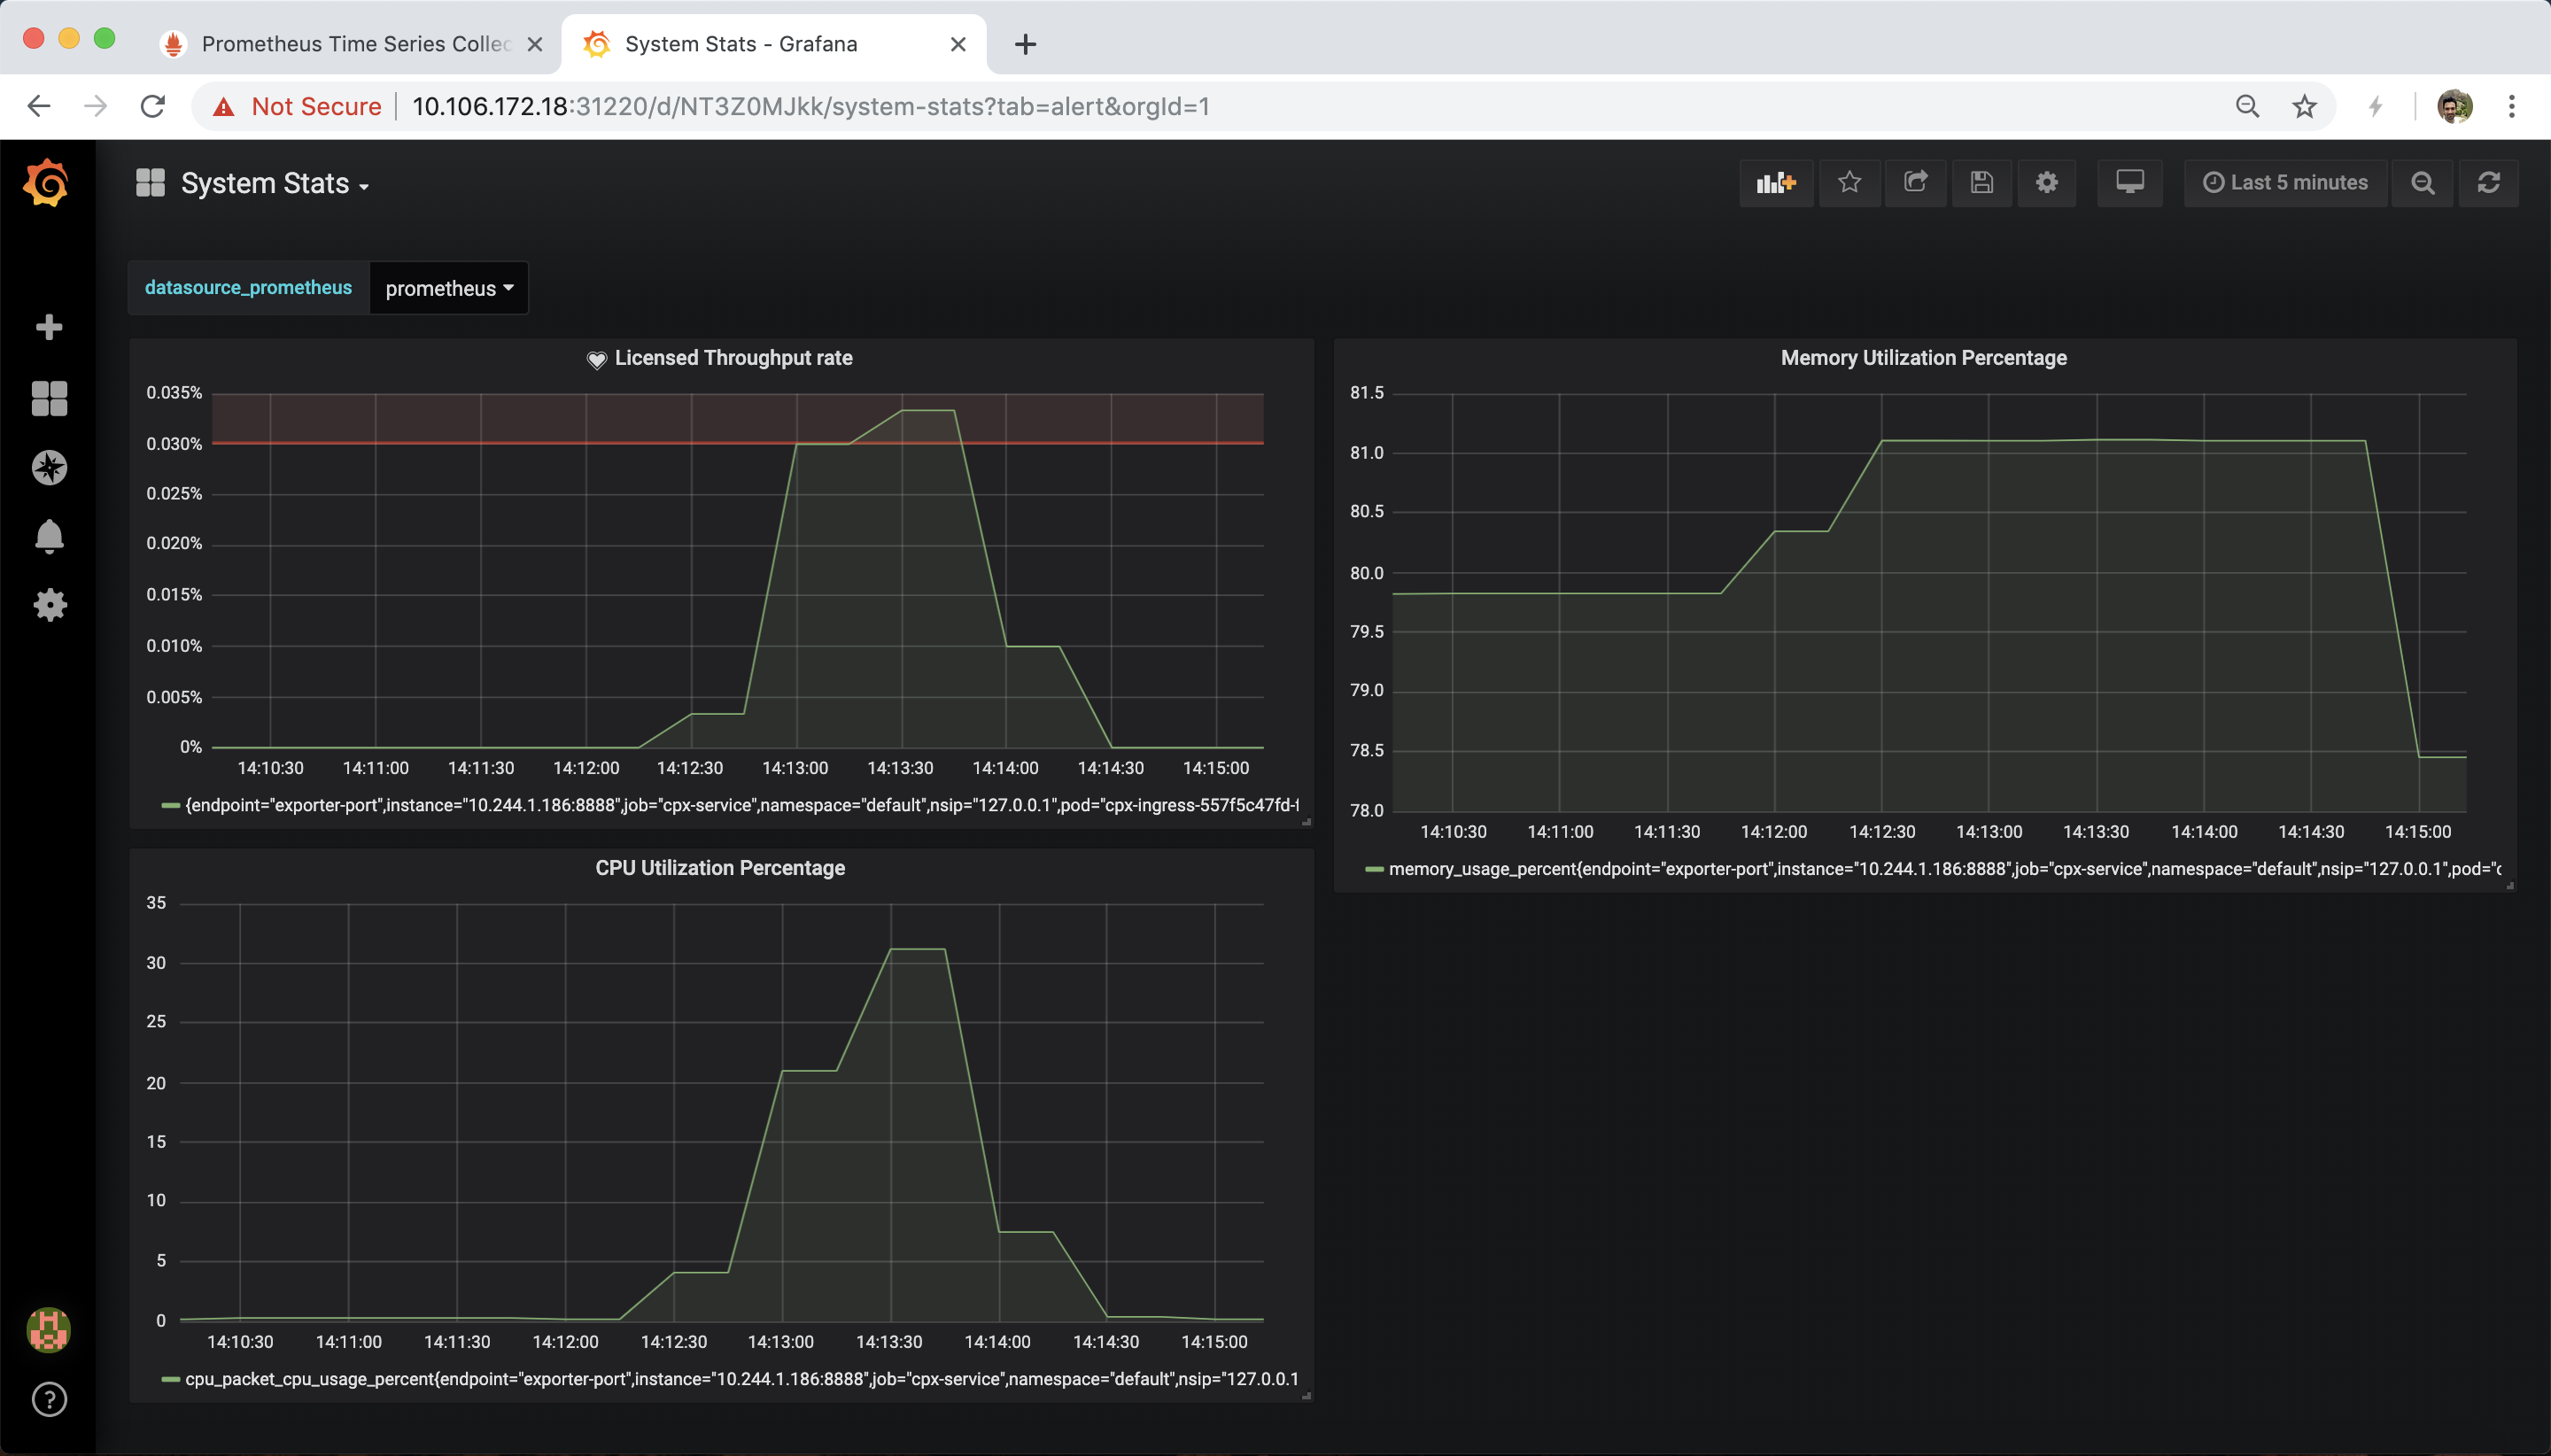This screenshot has height=1456, width=2551.
Task: Click the Add panel icon in toolbar
Action: (x=1776, y=183)
